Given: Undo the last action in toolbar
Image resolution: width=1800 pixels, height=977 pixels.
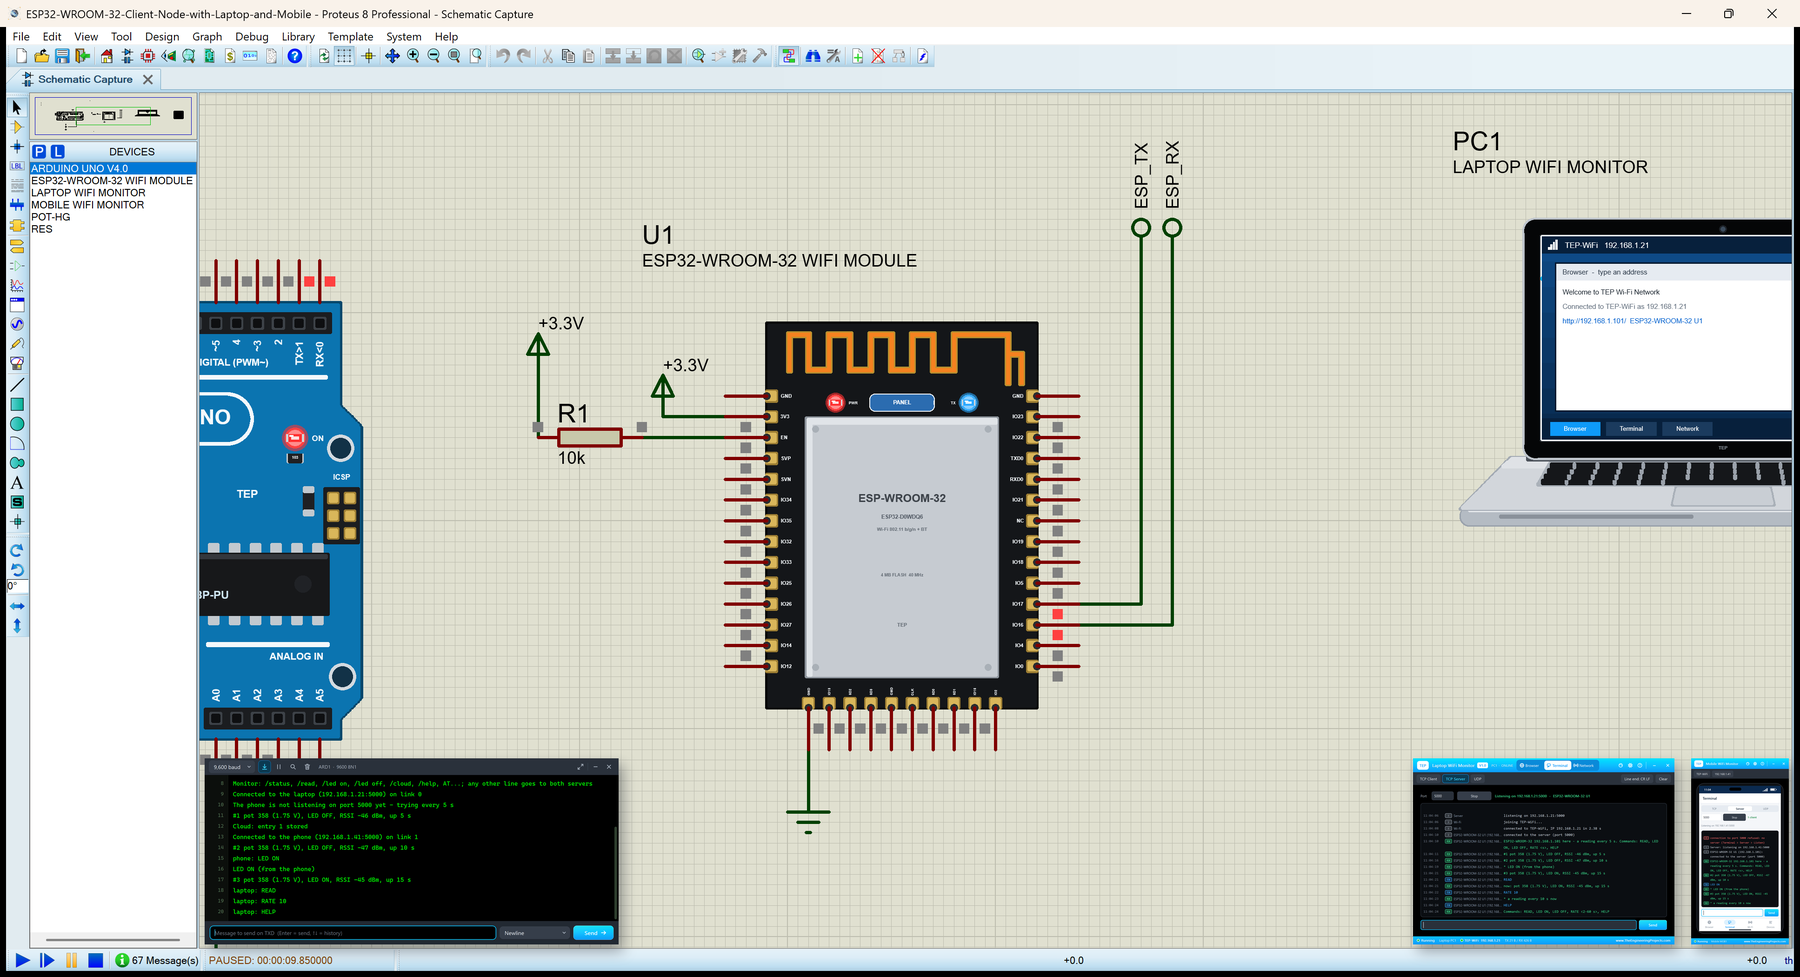Looking at the screenshot, I should point(502,56).
